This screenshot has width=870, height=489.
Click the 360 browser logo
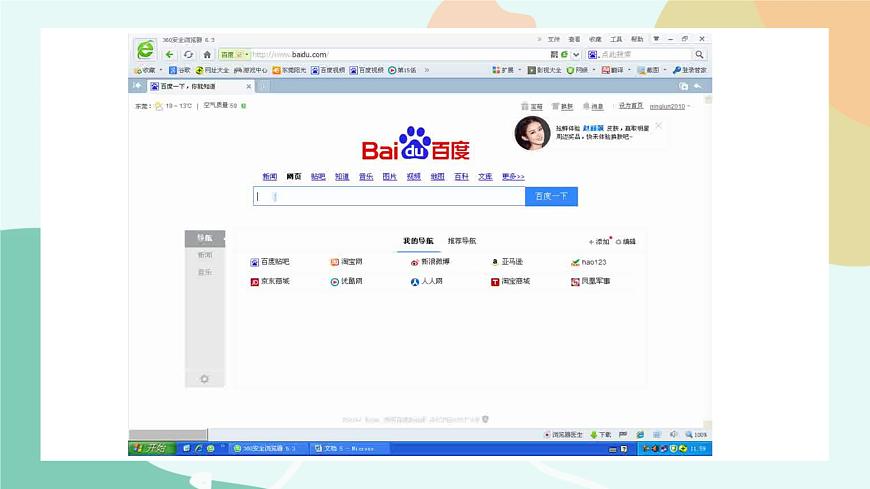point(145,50)
